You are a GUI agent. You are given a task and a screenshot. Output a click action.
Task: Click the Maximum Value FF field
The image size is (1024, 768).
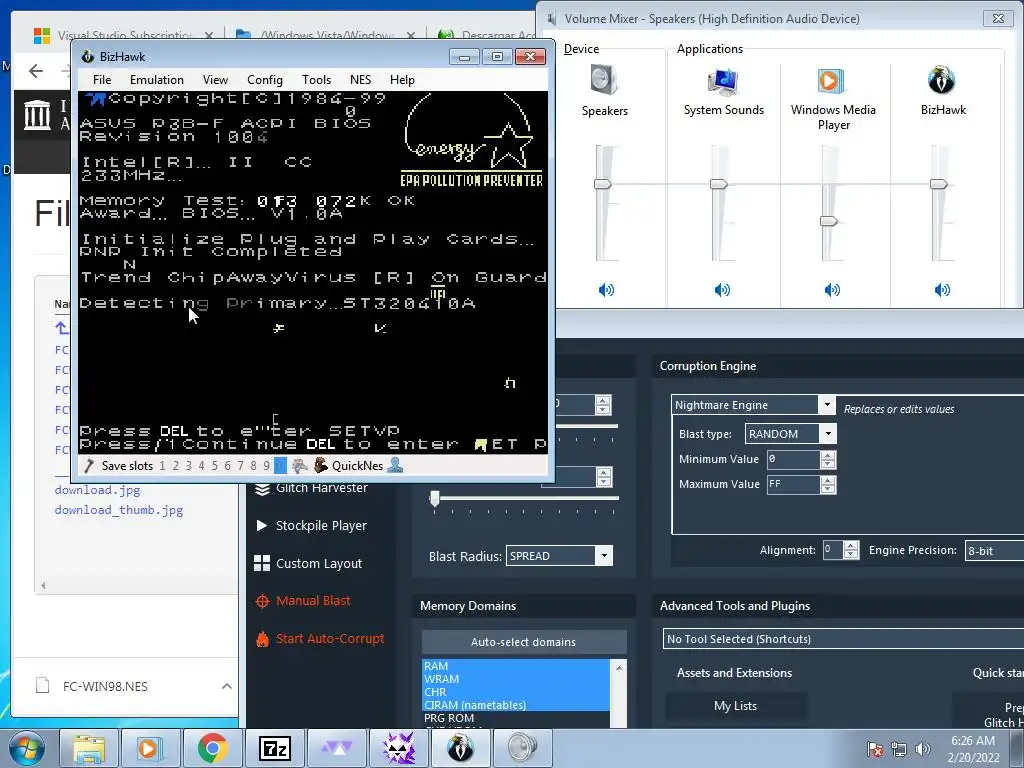tap(793, 484)
